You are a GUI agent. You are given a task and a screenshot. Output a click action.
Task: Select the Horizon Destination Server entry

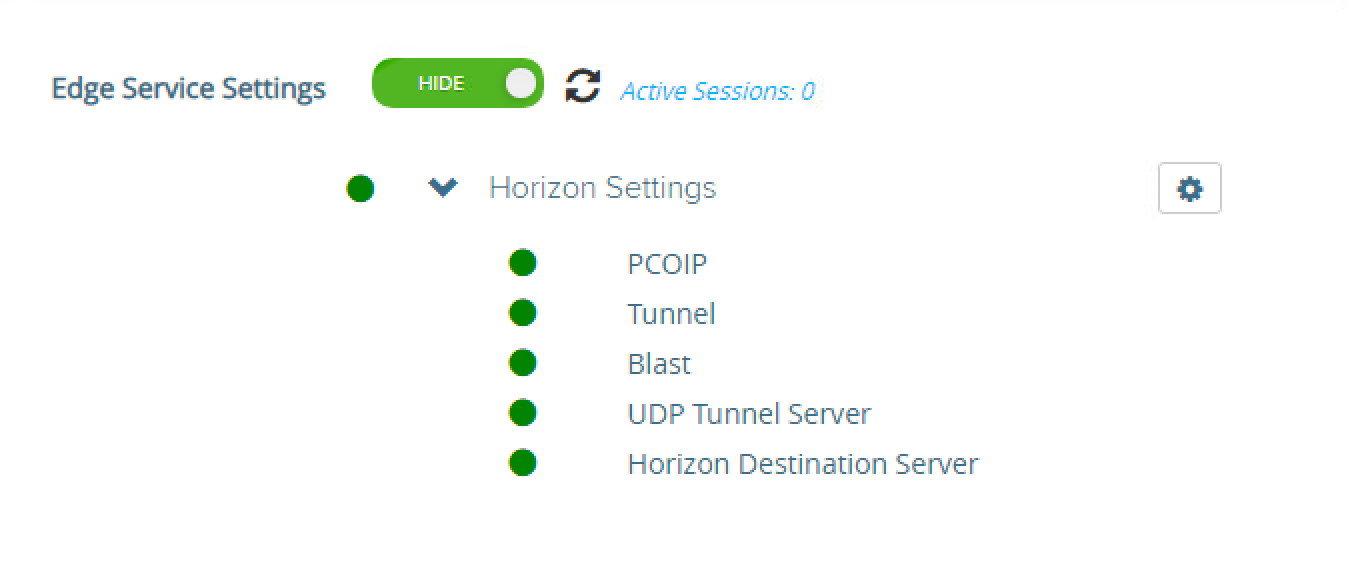click(x=802, y=464)
